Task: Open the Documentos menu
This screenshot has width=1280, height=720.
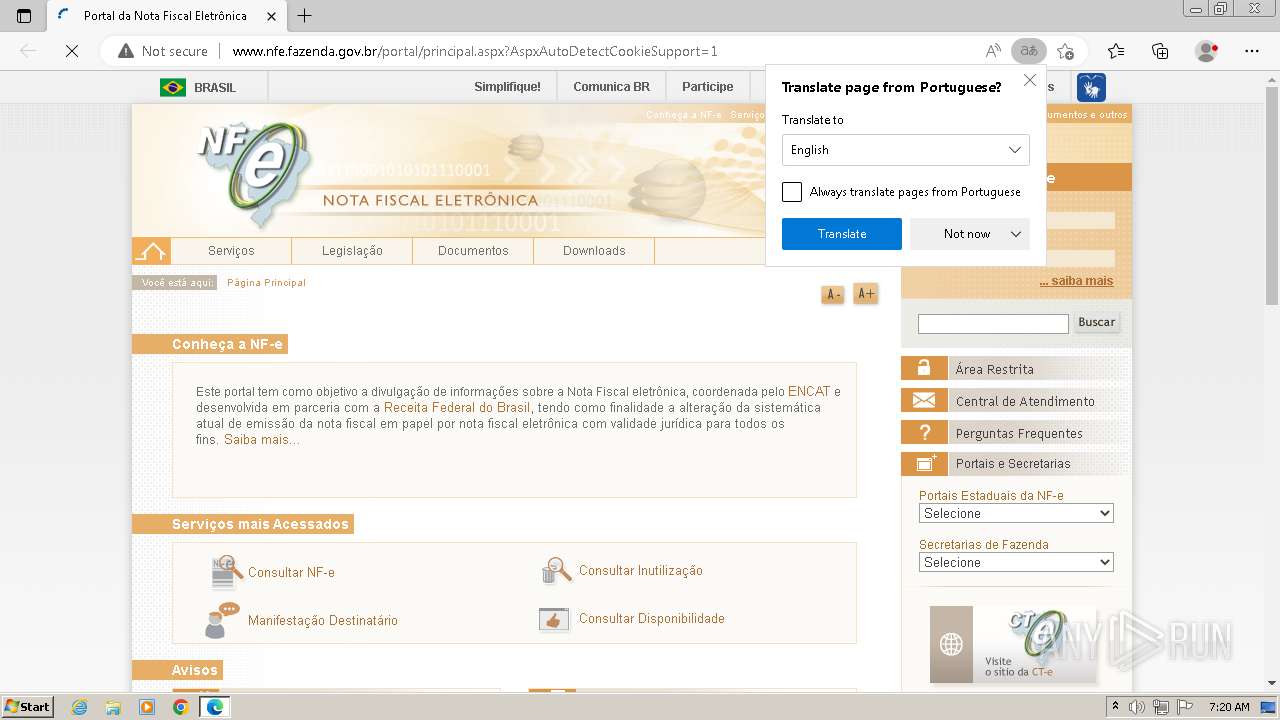Action: [x=473, y=251]
